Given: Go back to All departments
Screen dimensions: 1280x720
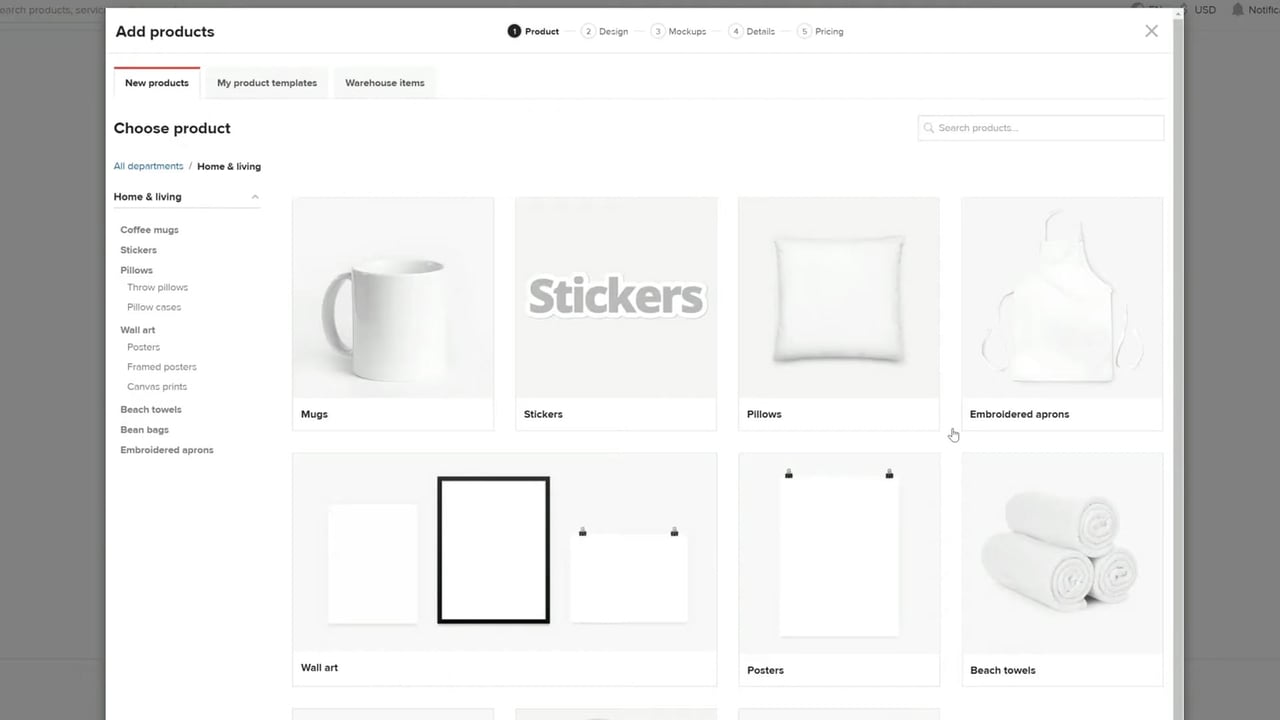Looking at the screenshot, I should [x=148, y=166].
